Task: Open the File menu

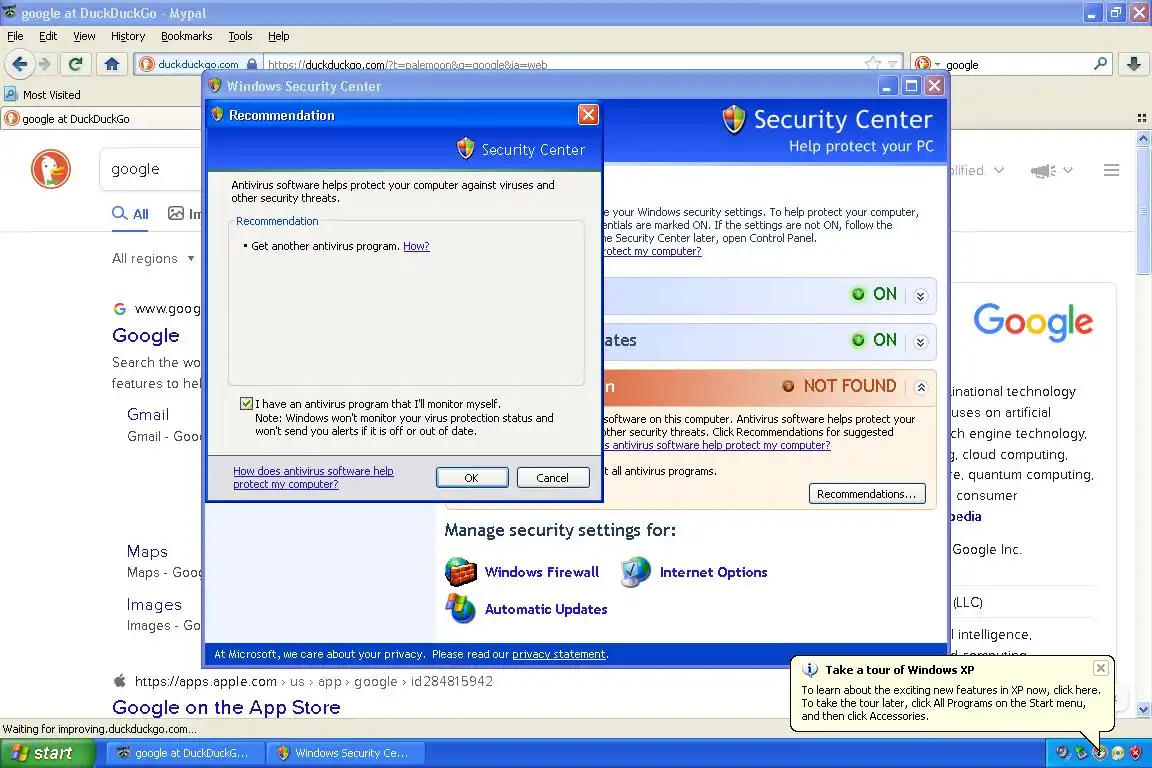Action: tap(15, 36)
